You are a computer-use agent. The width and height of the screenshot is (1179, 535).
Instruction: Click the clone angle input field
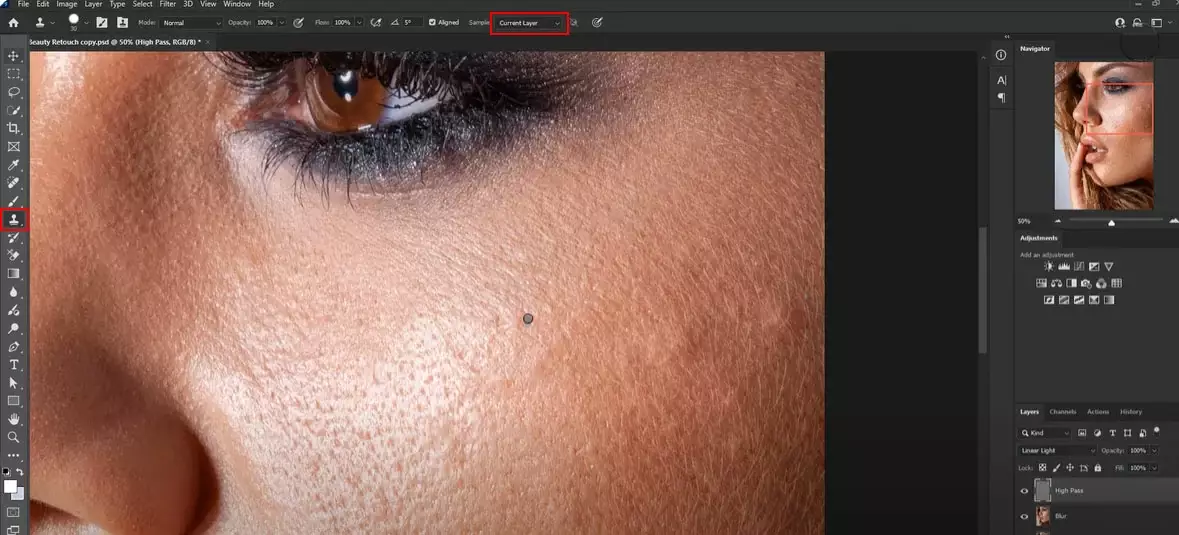412,23
